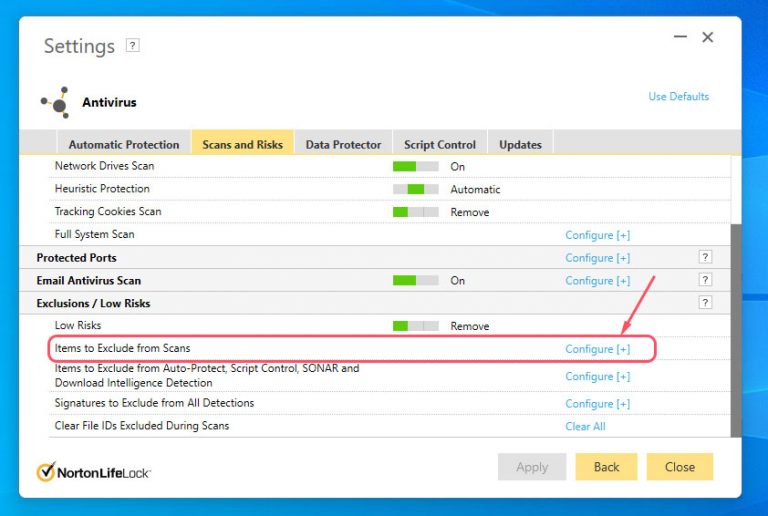Screen dimensions: 768x516
Task: Minimize the Settings window
Action: pos(680,37)
